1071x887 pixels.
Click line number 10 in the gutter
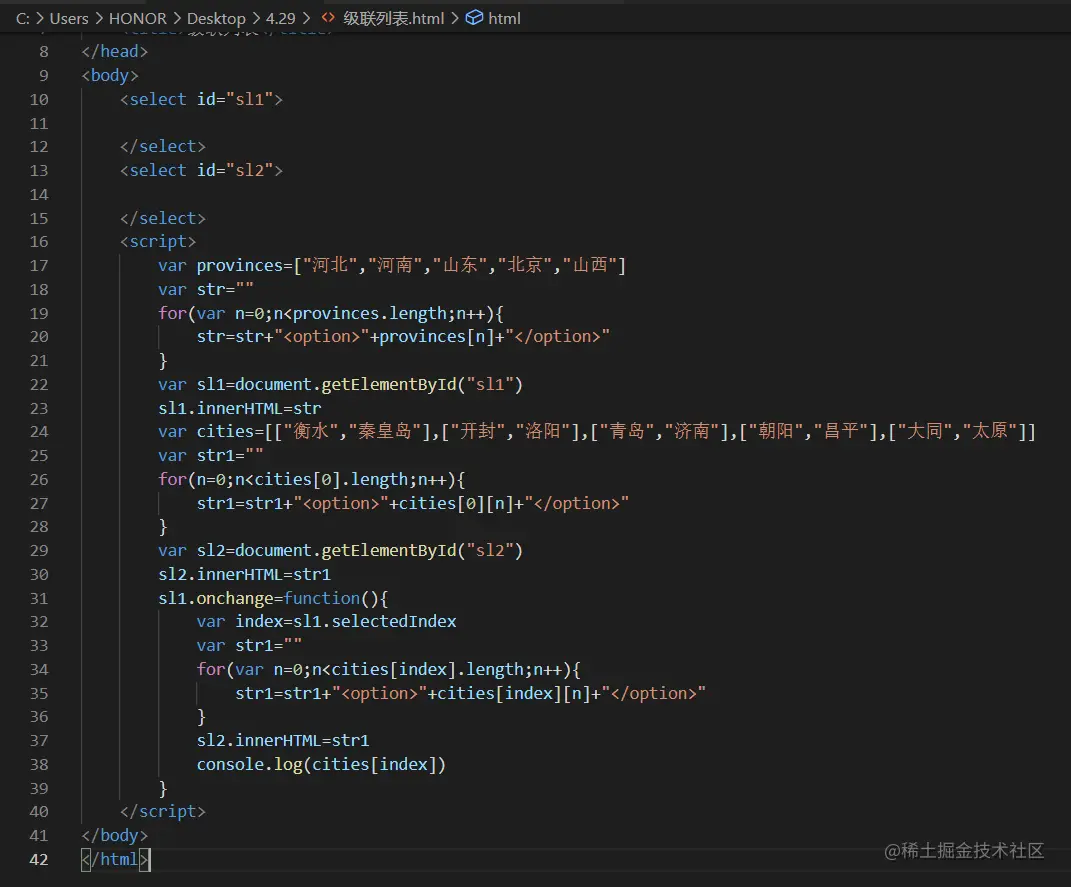coord(39,100)
